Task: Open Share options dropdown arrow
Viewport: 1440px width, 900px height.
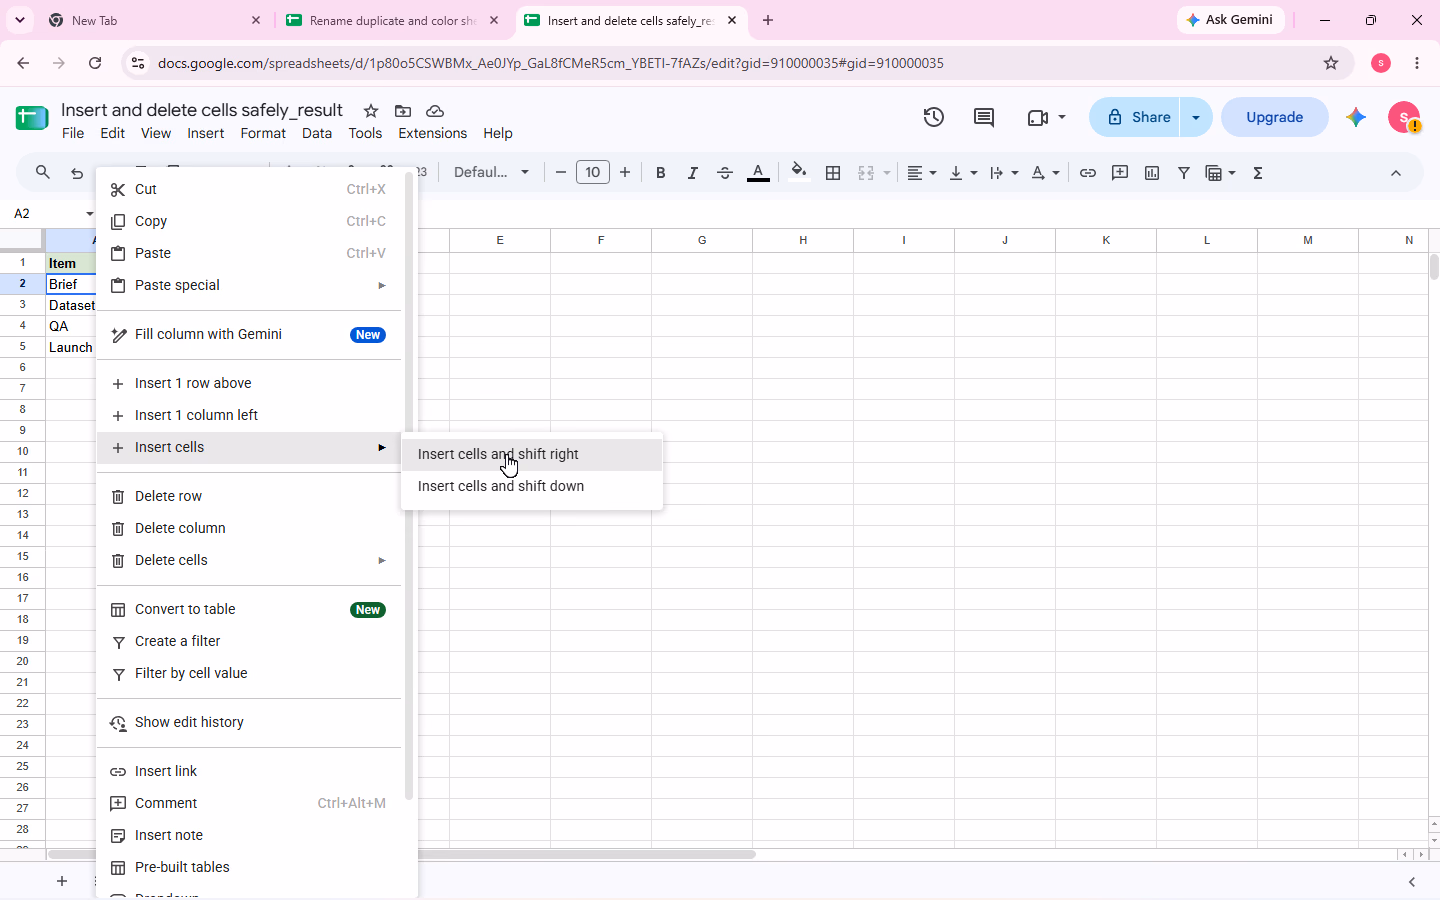Action: coord(1196,117)
